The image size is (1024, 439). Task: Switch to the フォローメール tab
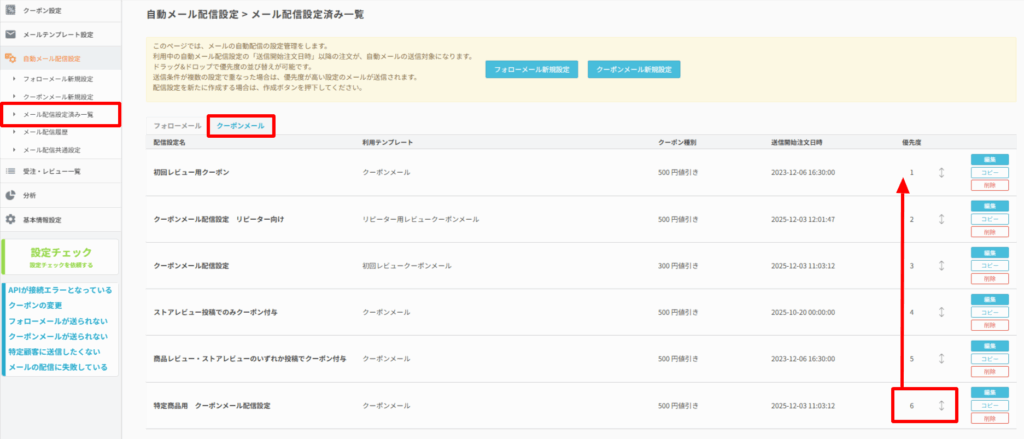177,126
